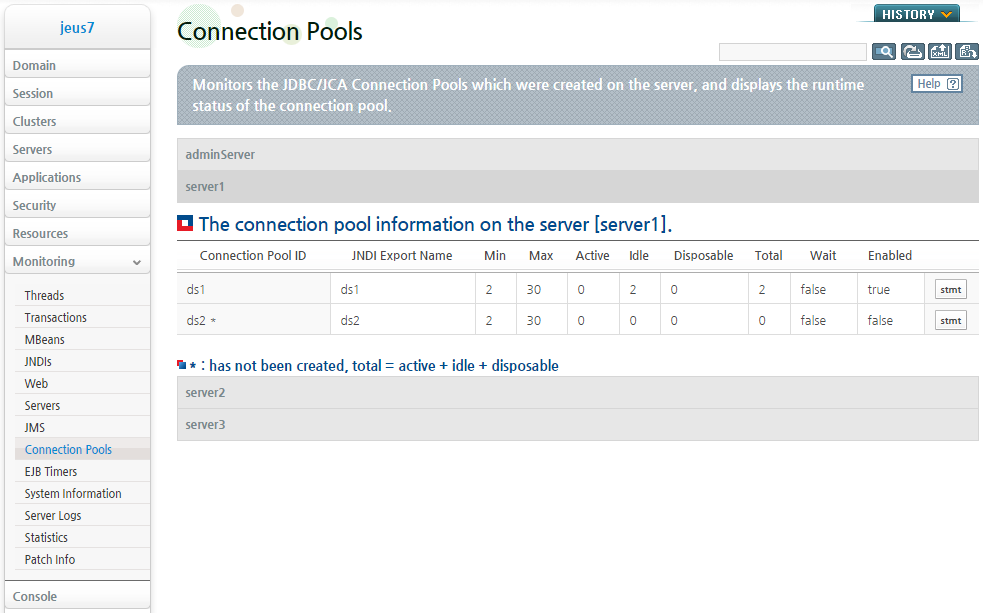This screenshot has width=983, height=613.
Task: Click the apply/refresh arrow toolbar icon
Action: 912,51
